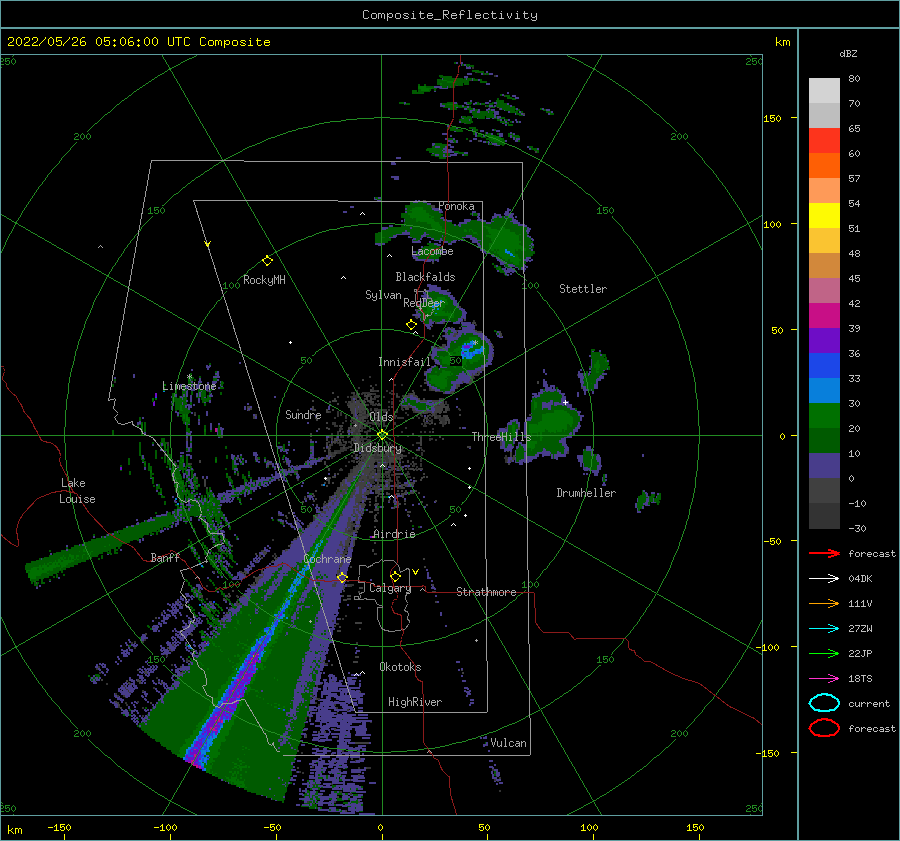Click the Limestone label

(x=189, y=386)
